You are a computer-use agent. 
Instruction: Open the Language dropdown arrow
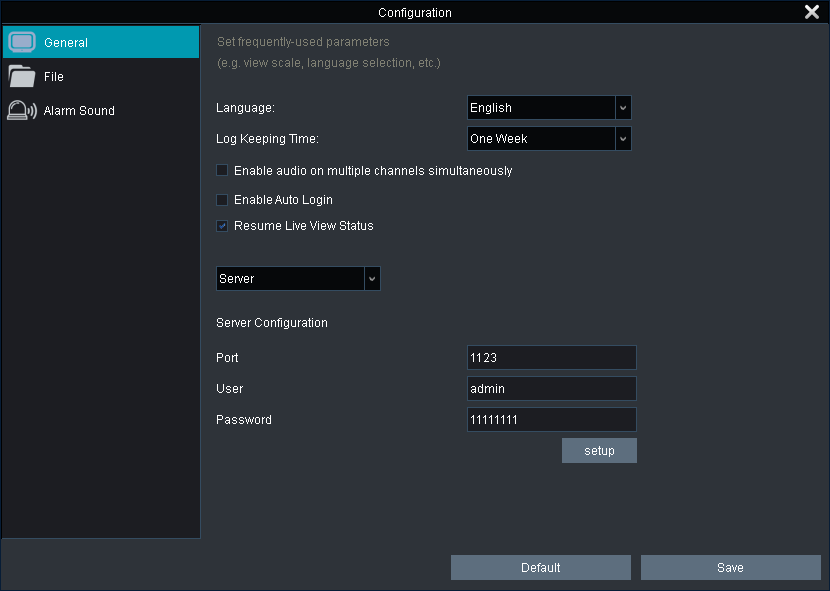(622, 108)
